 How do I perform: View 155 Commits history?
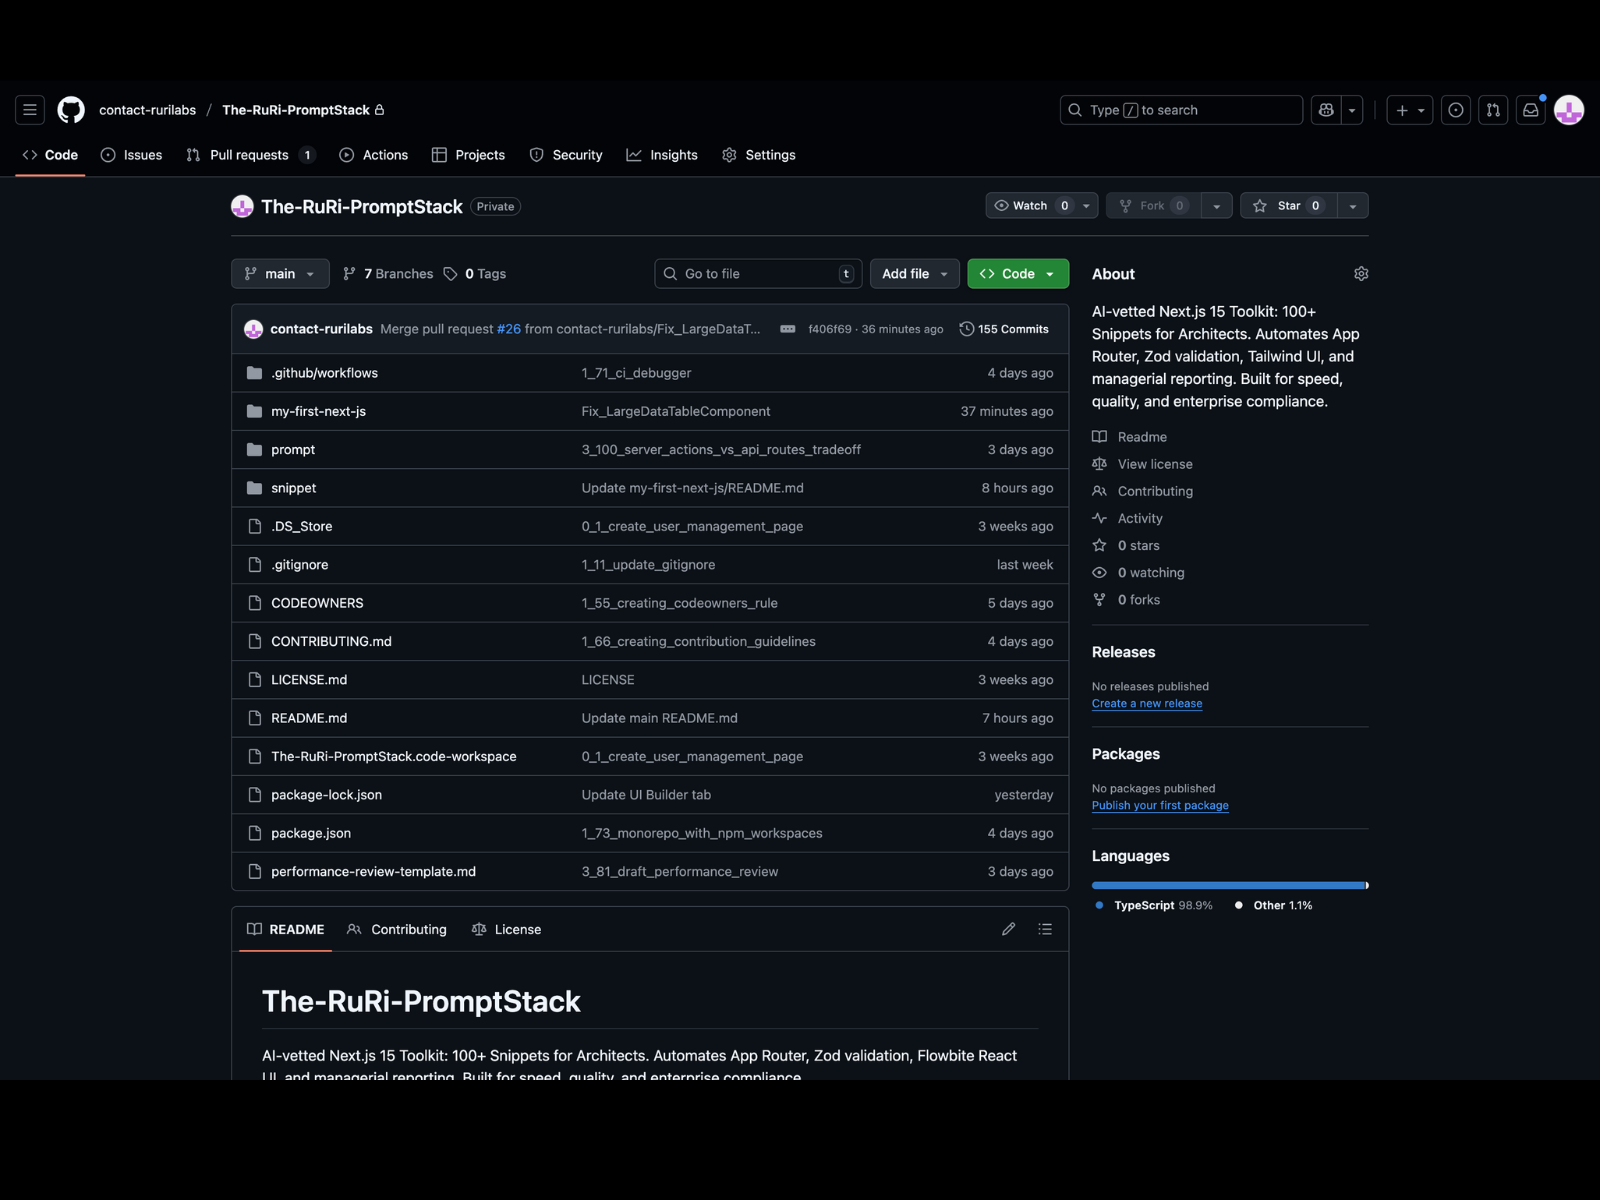[1004, 329]
